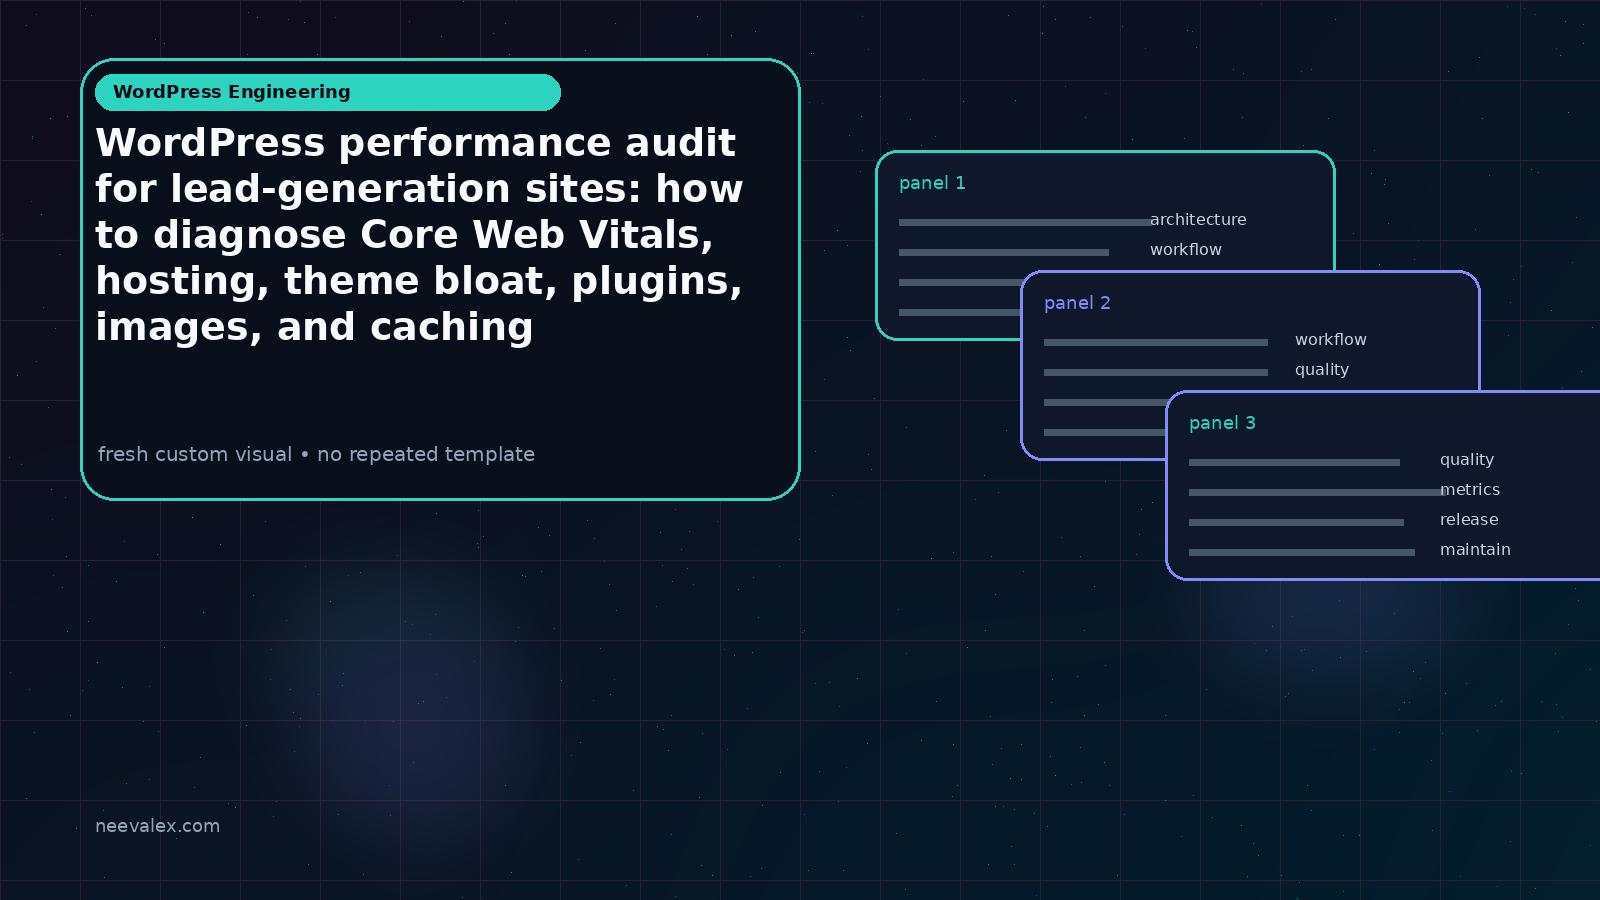Select the 'panel 1' title
Viewport: 1600px width, 900px height.
click(932, 183)
